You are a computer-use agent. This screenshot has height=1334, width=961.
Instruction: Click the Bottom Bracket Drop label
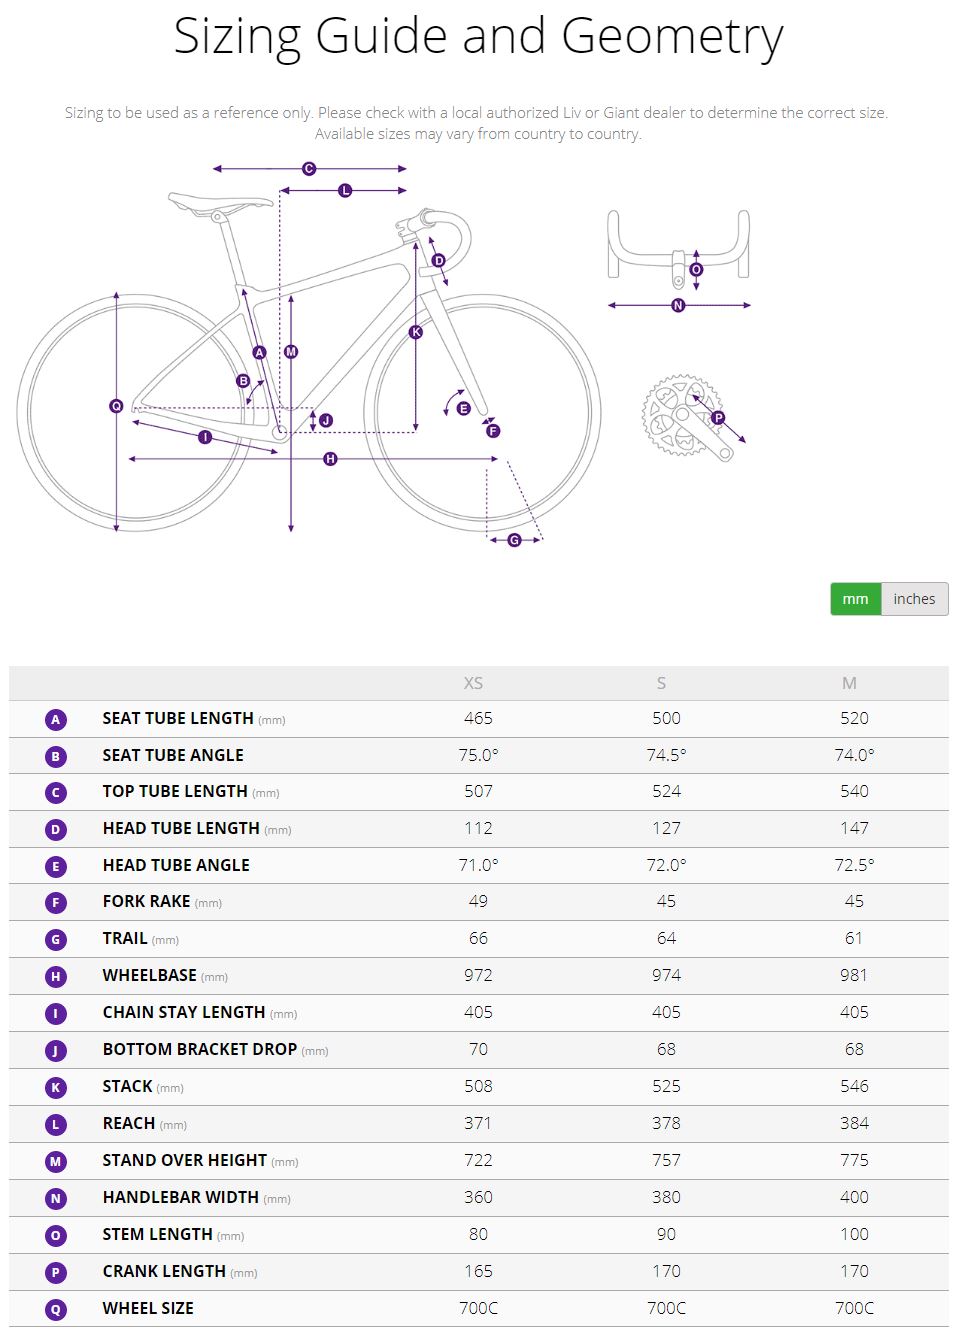point(200,1049)
